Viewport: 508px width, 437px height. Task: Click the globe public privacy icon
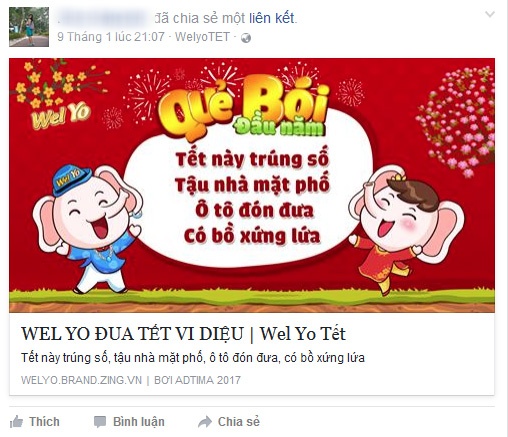click(x=246, y=38)
